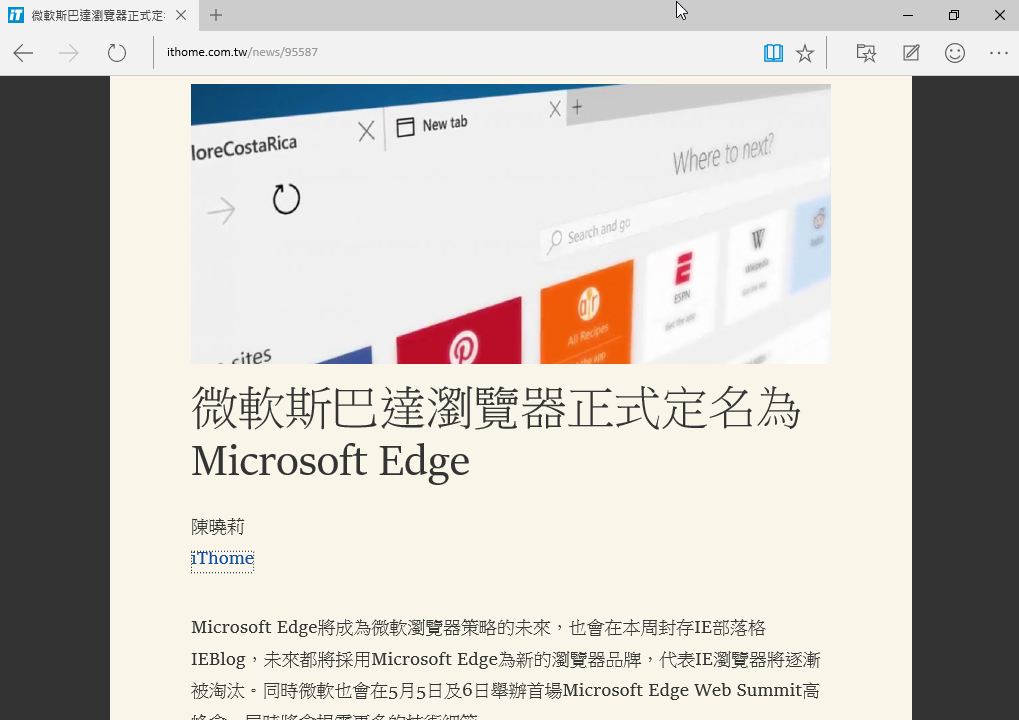Viewport: 1019px width, 720px height.
Task: Click the Edge browser hero image
Action: pos(510,223)
